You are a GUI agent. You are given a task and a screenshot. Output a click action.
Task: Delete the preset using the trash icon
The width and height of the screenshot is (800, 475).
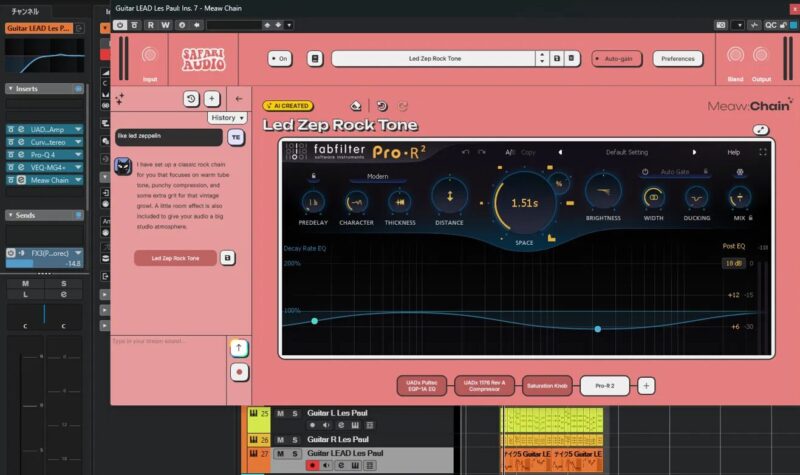tap(571, 59)
